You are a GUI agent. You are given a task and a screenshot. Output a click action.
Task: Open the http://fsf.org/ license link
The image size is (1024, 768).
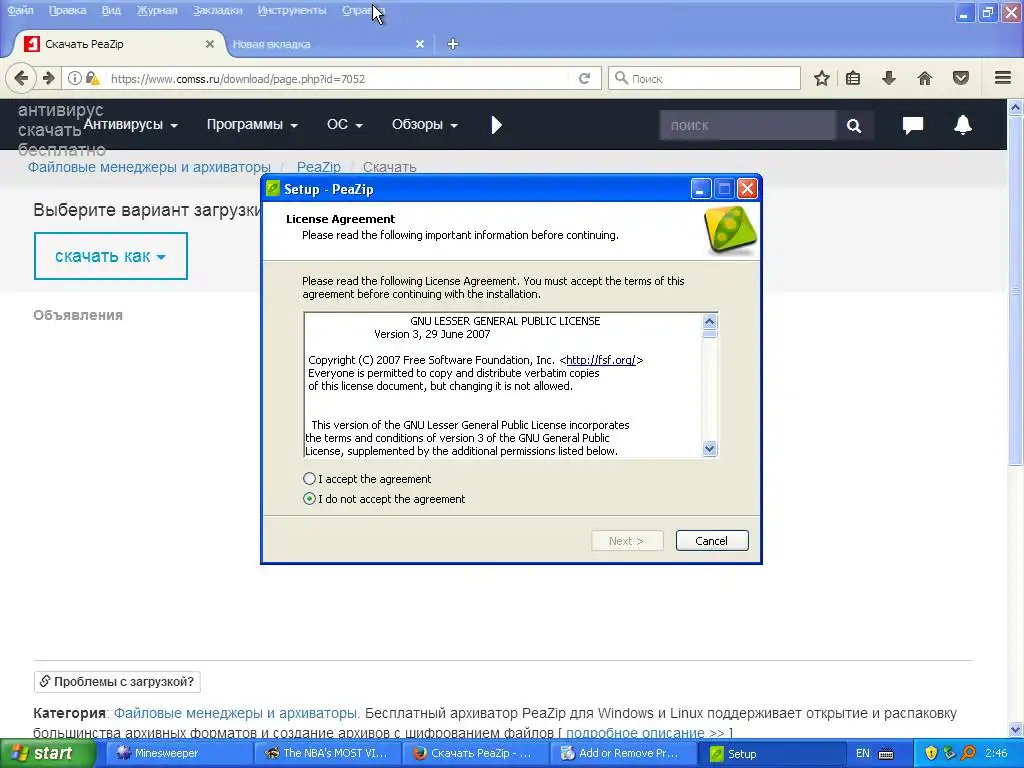(x=601, y=360)
